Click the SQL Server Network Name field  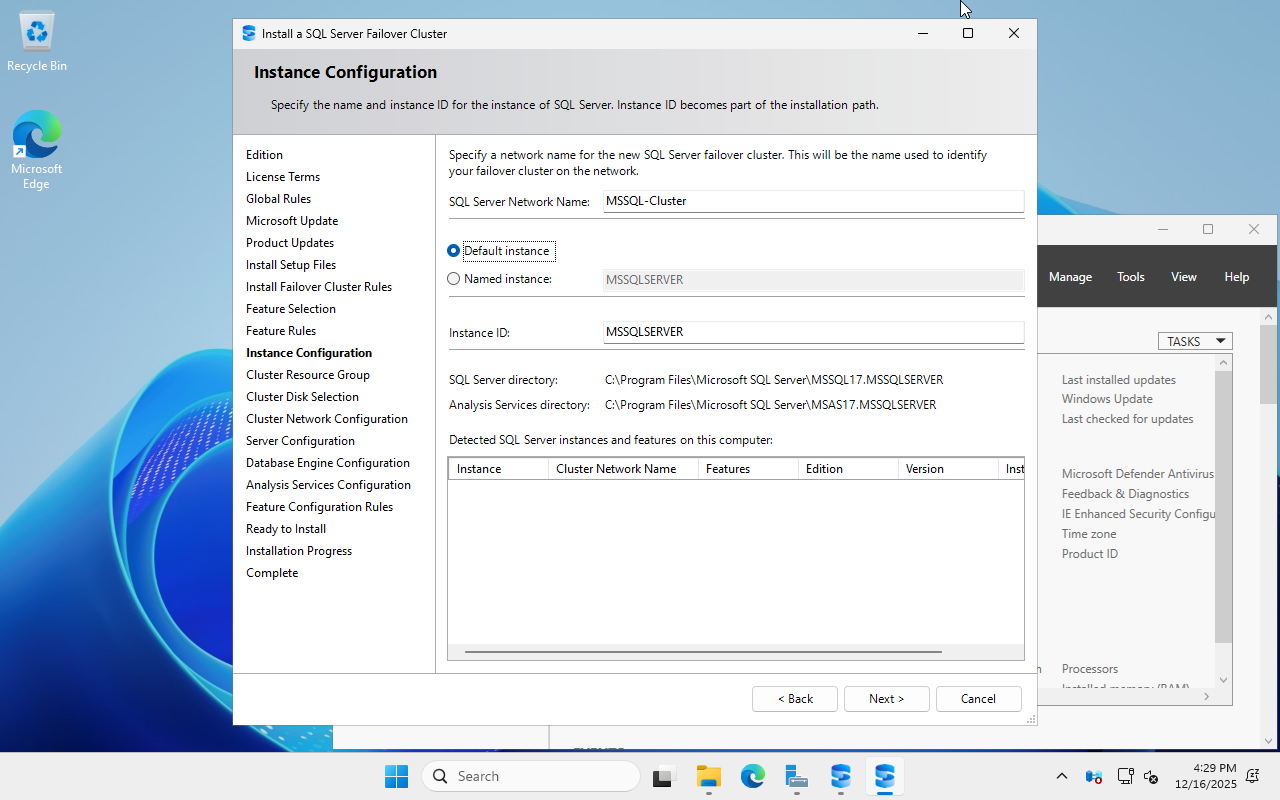click(x=812, y=200)
